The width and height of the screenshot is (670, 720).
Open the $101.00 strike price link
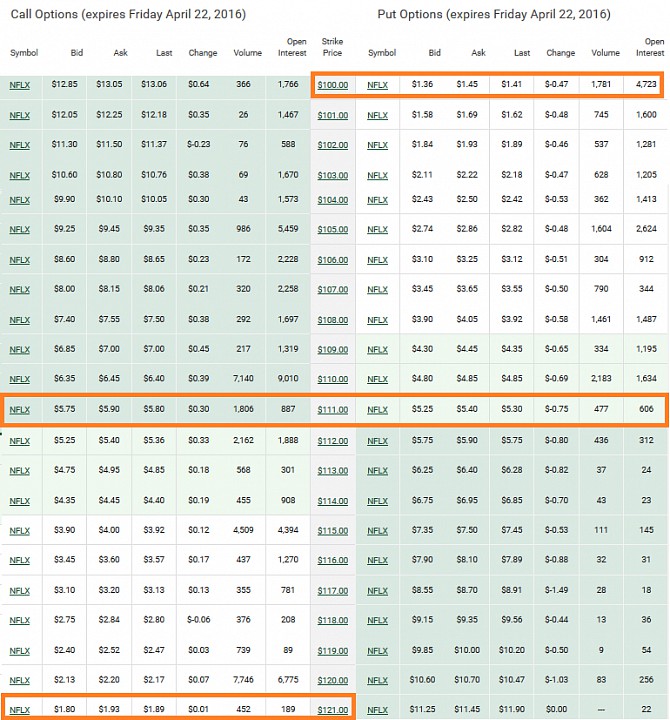pos(332,115)
